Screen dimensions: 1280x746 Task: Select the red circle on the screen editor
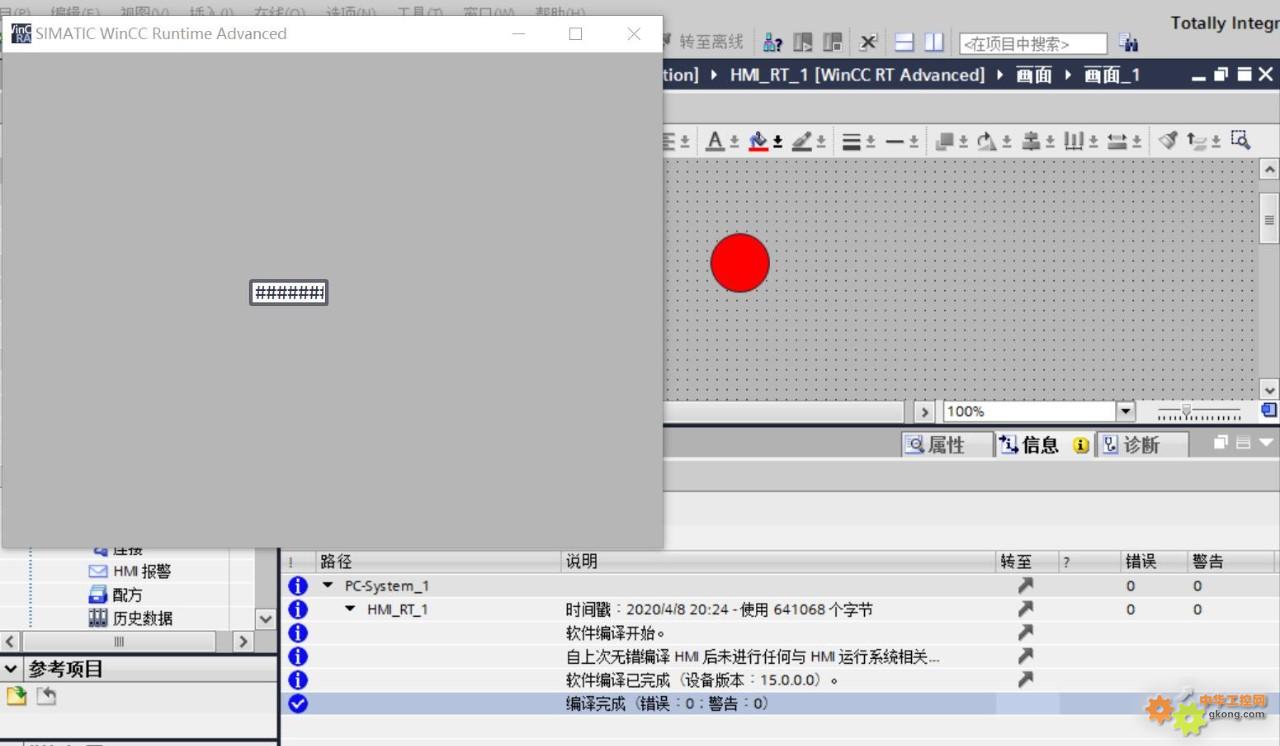(x=740, y=263)
